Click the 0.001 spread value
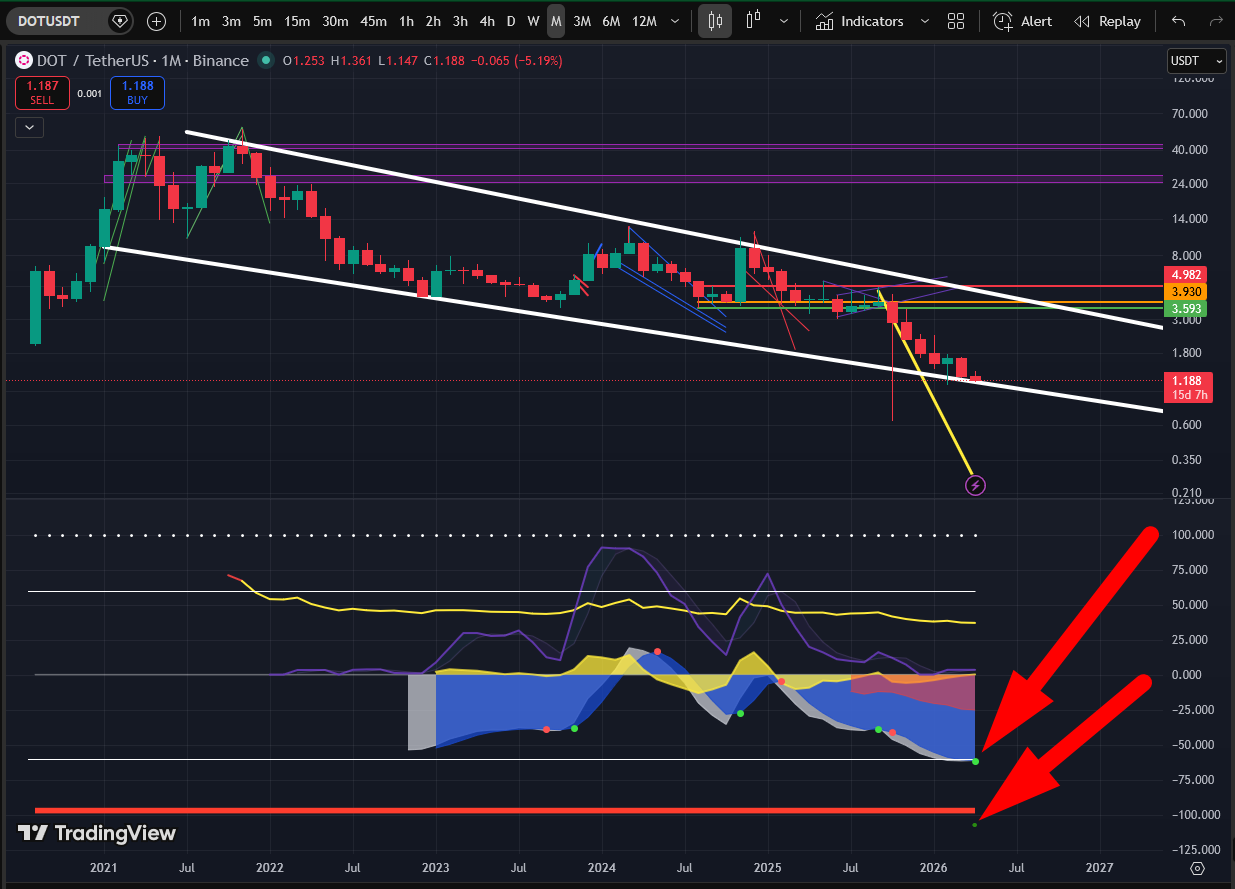This screenshot has height=889, width=1235. tap(90, 94)
